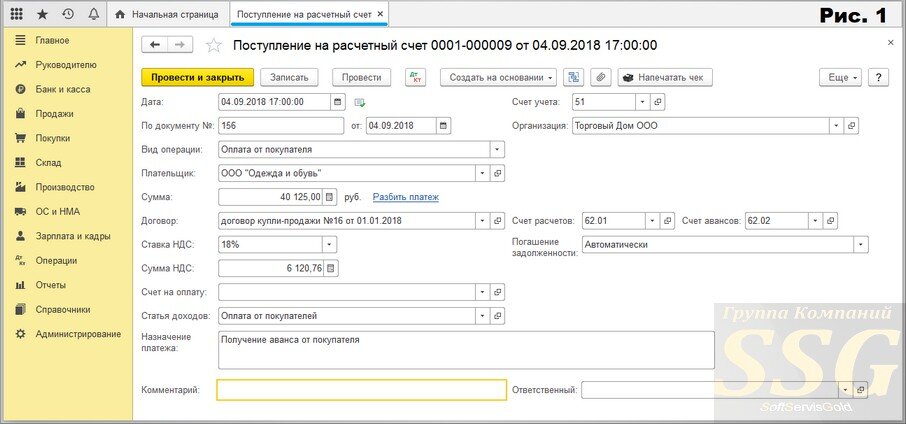Open Склад section in sidebar
The width and height of the screenshot is (906, 424).
[48, 163]
